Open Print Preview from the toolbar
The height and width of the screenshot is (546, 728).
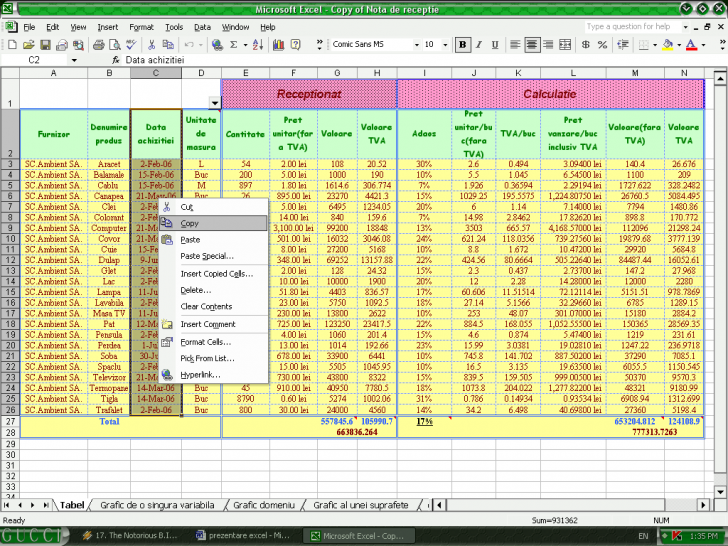click(x=115, y=45)
